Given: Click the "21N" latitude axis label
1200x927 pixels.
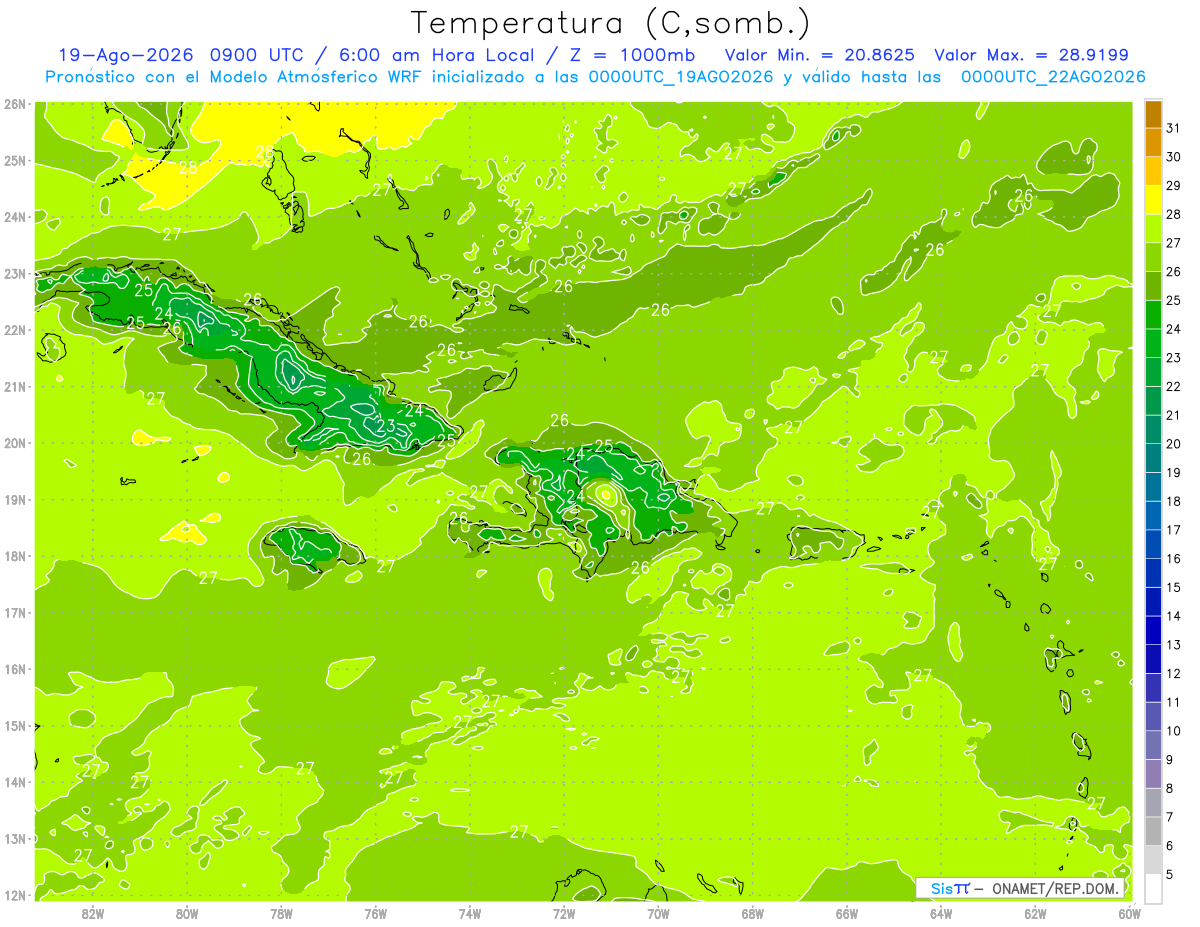Looking at the screenshot, I should (14, 386).
